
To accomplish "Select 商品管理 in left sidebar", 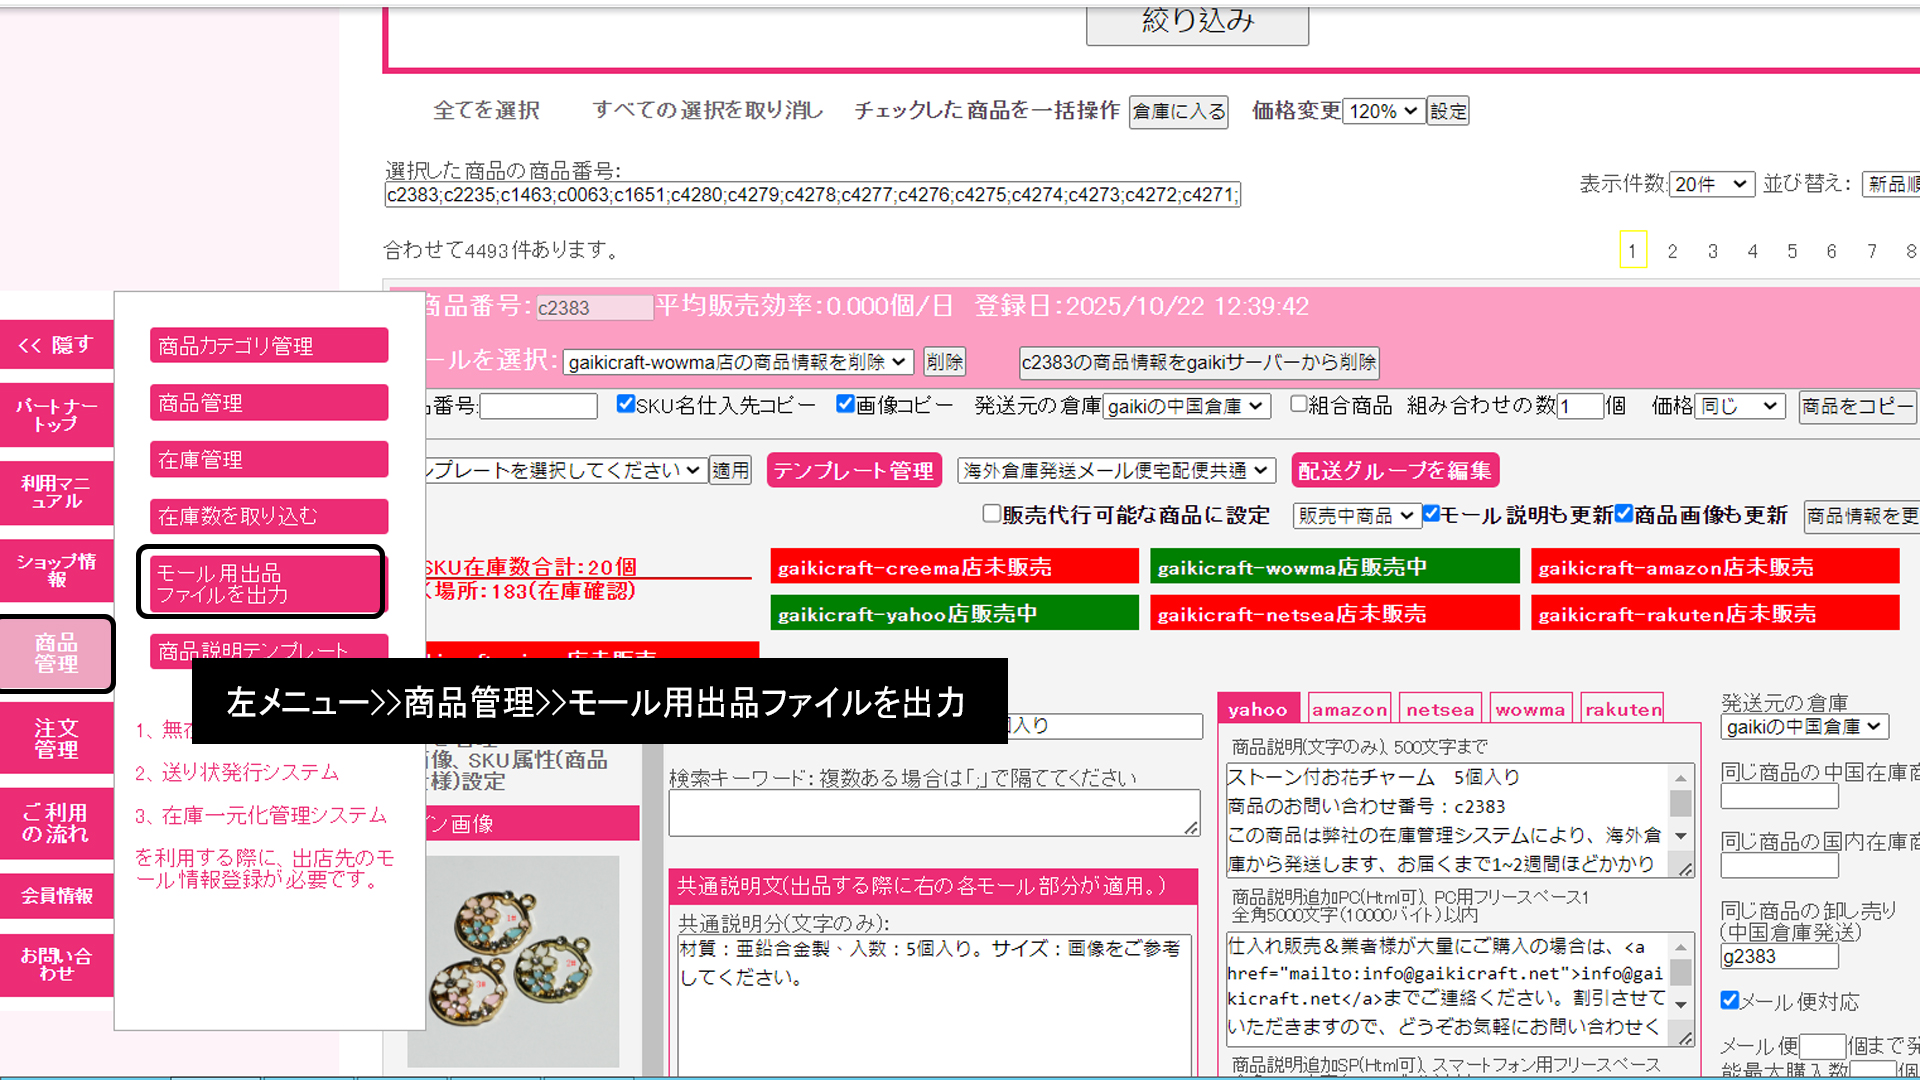I will tap(56, 653).
